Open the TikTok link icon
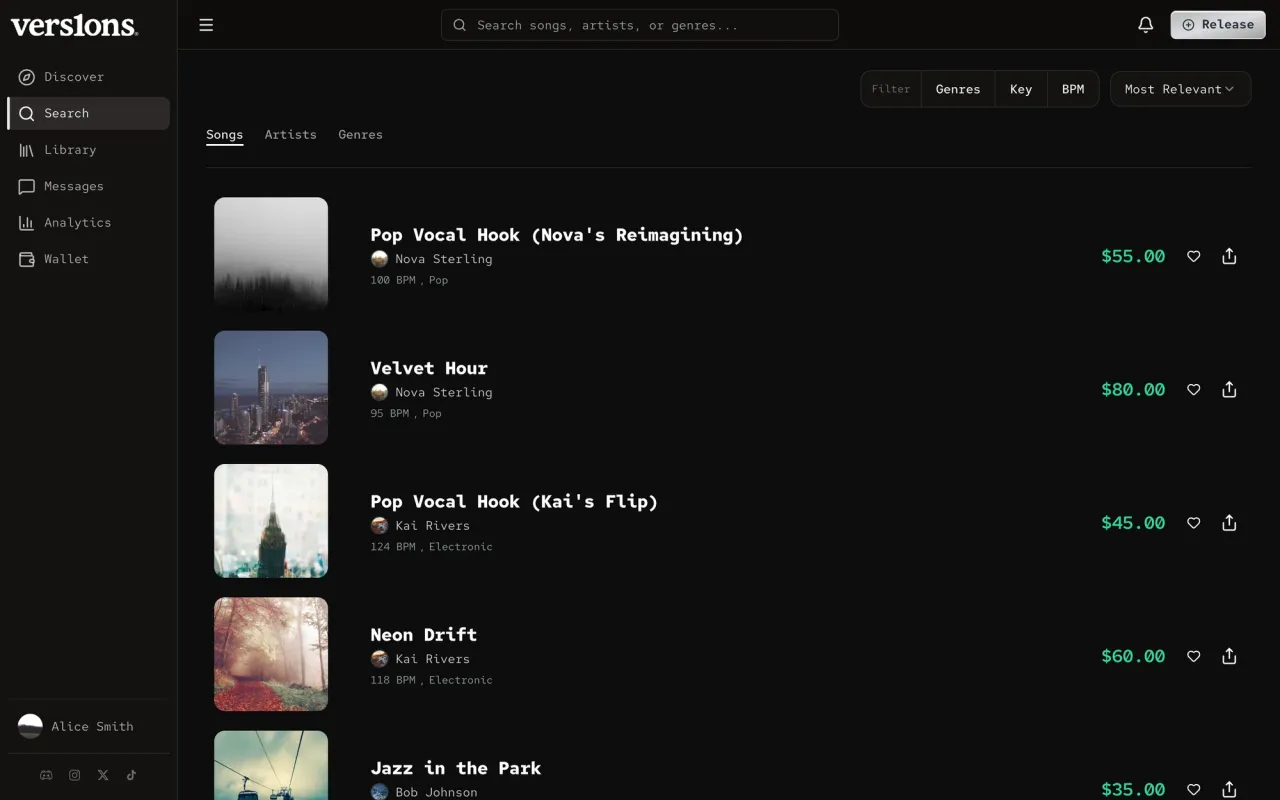1280x800 pixels. pos(131,775)
